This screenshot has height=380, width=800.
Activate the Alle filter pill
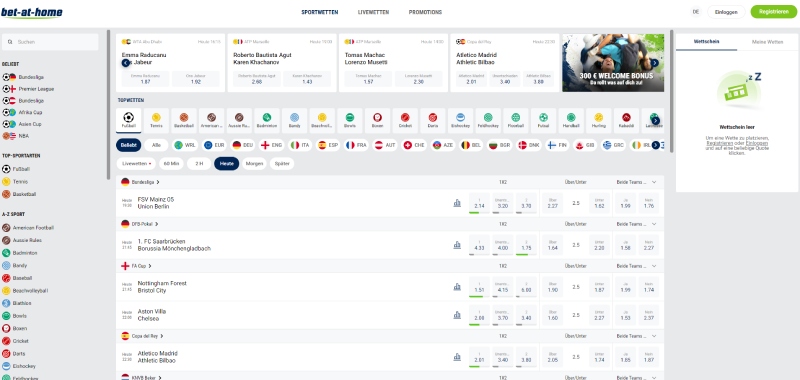pos(156,145)
